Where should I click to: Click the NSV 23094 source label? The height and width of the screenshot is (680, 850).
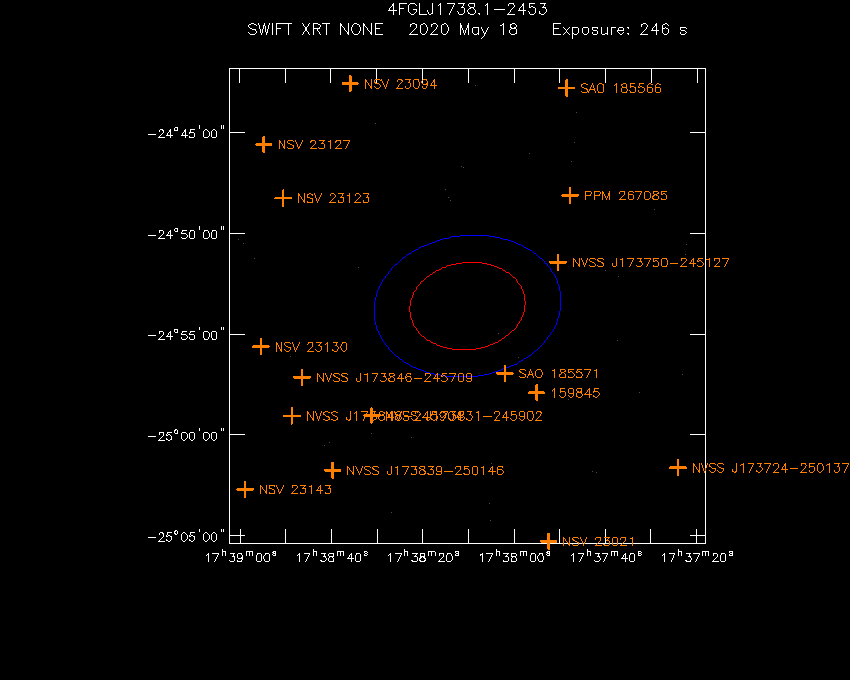click(x=401, y=84)
